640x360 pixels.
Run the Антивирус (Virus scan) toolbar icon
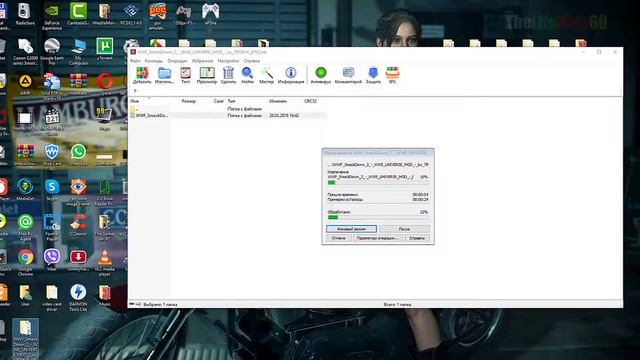321,76
